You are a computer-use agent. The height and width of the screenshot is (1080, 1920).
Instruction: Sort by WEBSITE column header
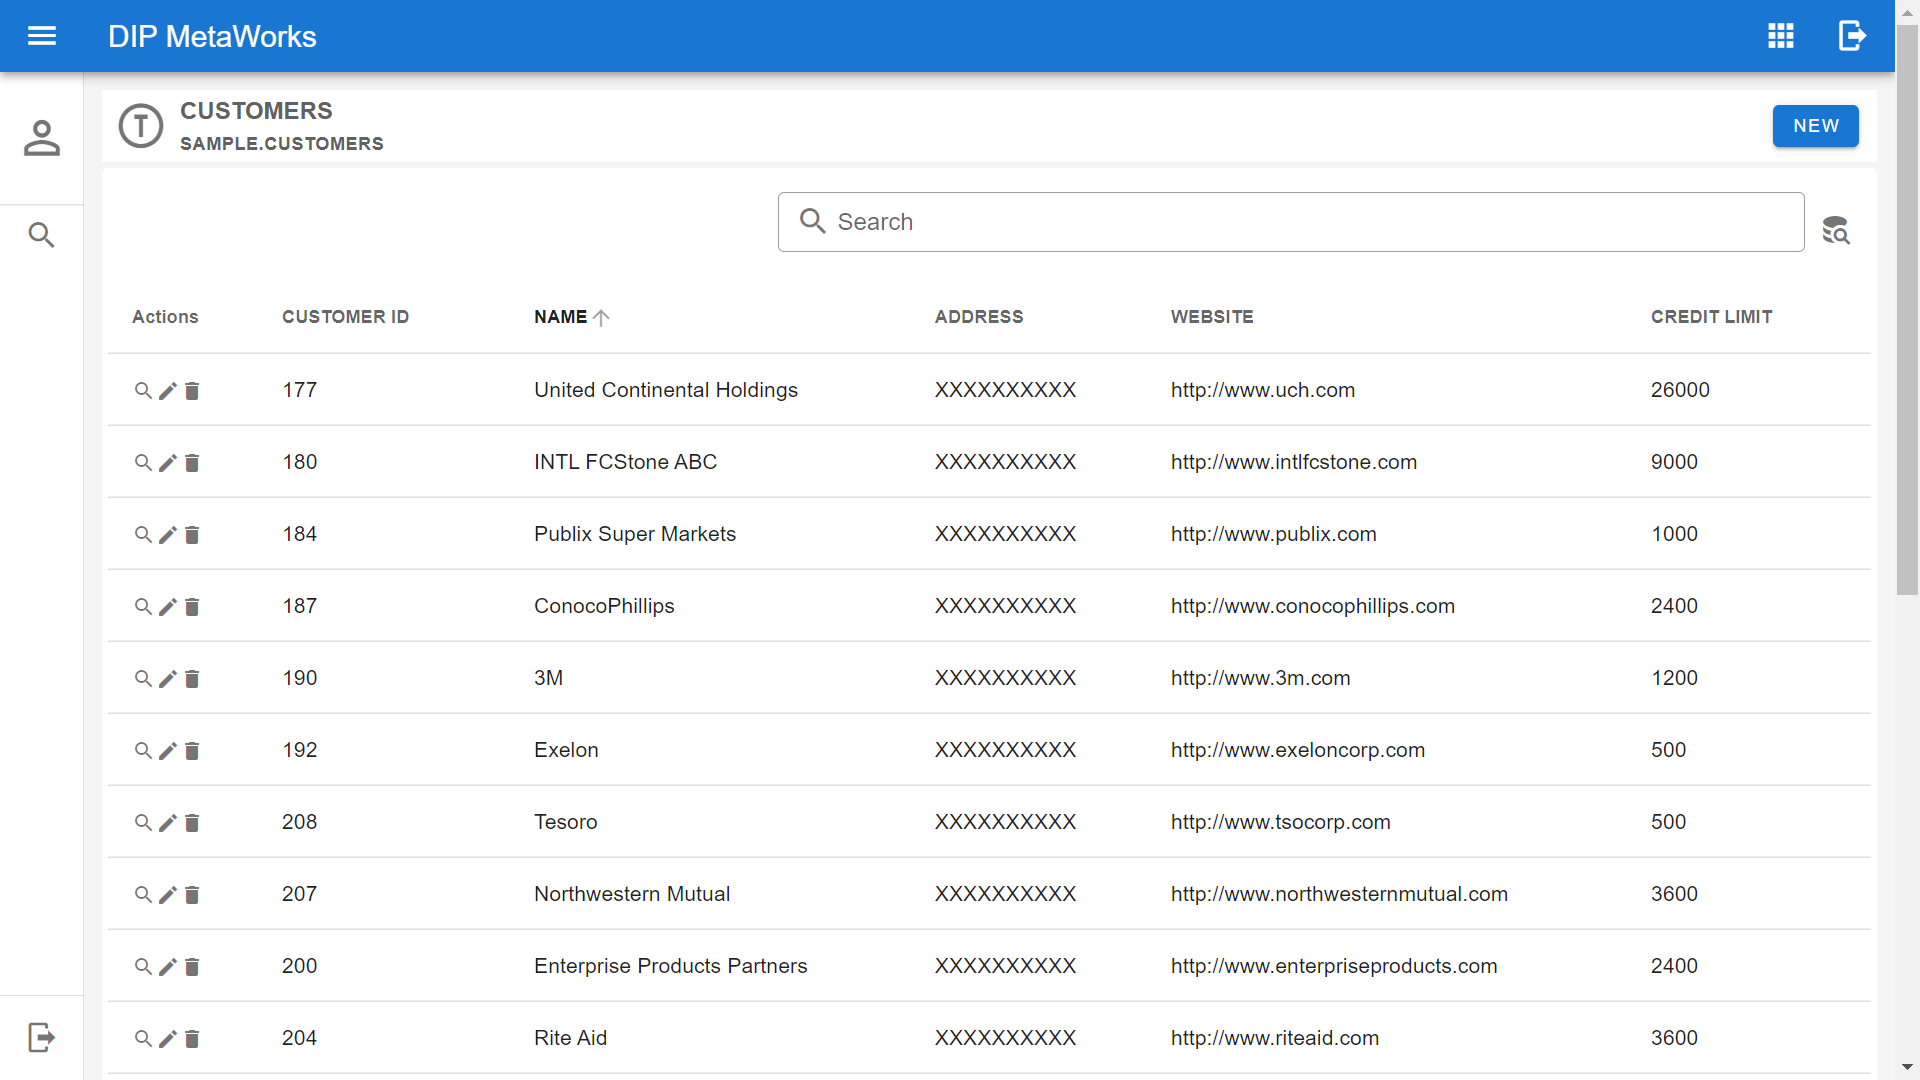pyautogui.click(x=1212, y=317)
